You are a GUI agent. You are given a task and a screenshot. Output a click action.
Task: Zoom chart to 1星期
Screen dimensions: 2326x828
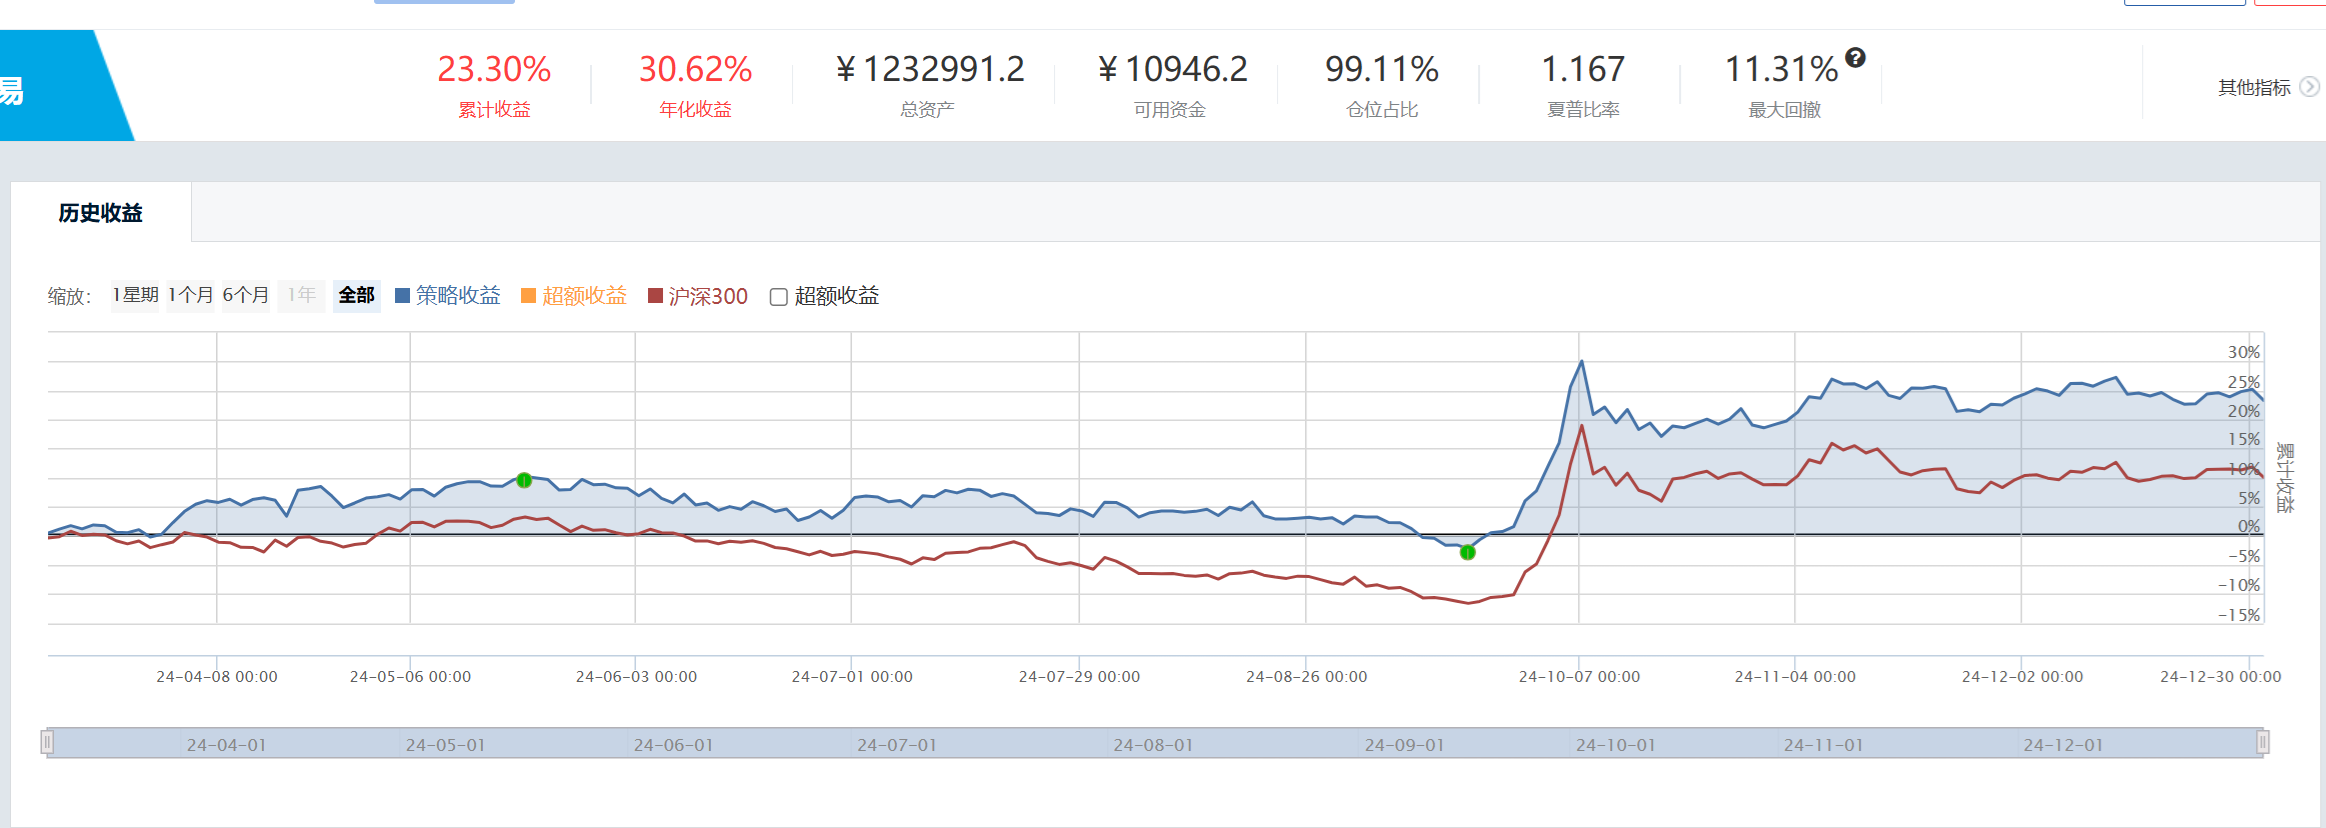[x=135, y=295]
